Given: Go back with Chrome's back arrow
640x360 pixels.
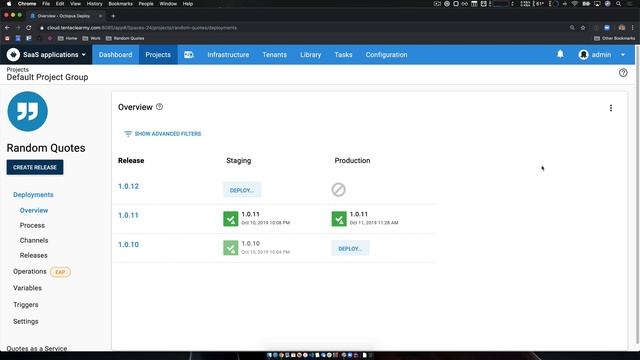Looking at the screenshot, I should tap(7, 28).
